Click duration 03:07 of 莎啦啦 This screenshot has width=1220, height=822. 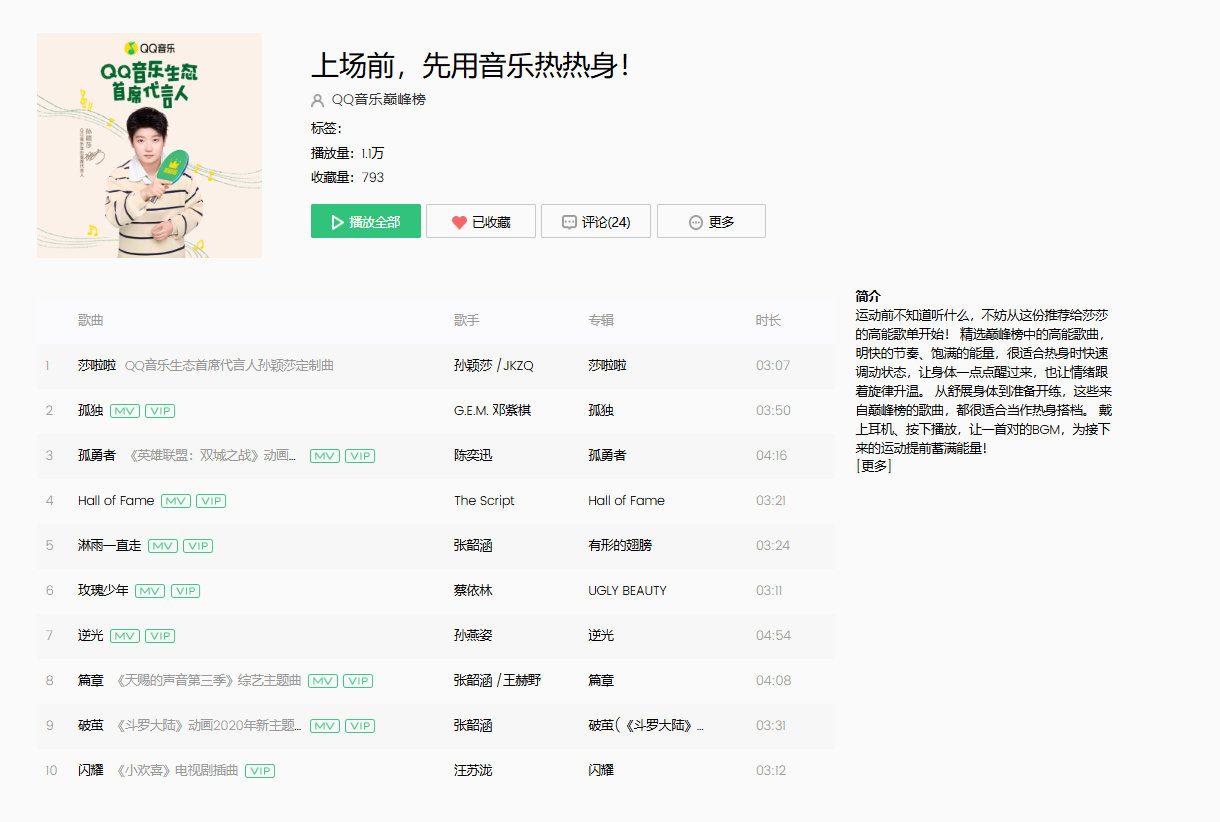(773, 366)
